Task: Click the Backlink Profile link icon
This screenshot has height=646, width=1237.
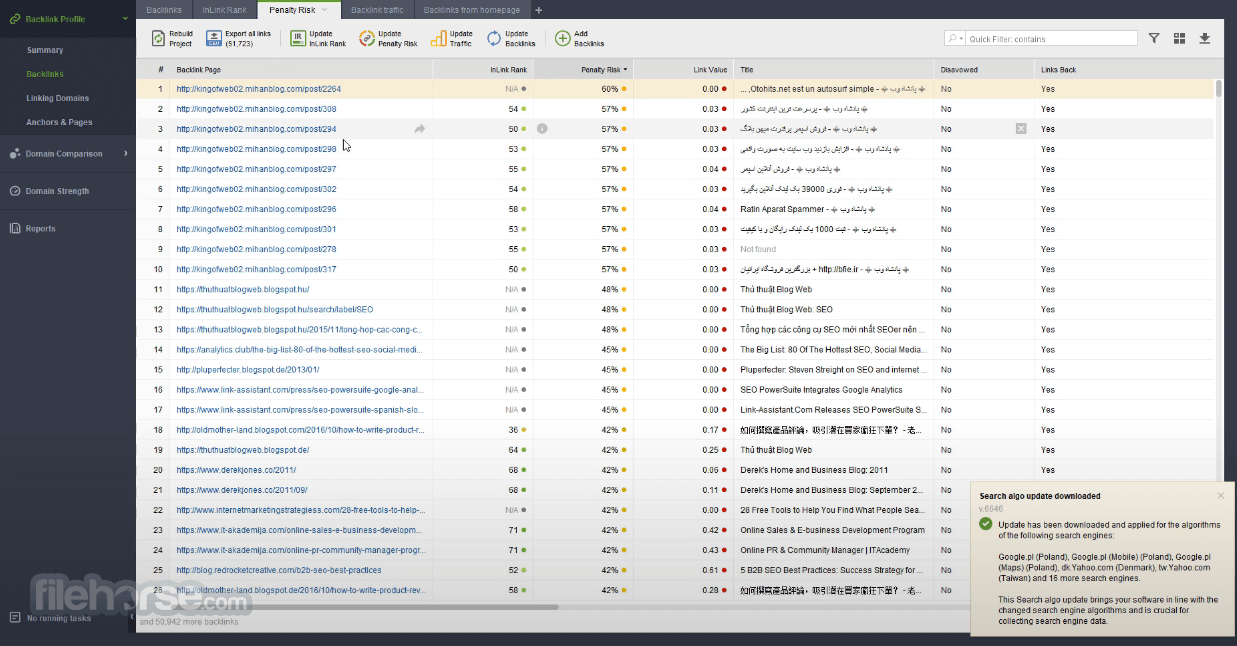Action: [x=15, y=19]
